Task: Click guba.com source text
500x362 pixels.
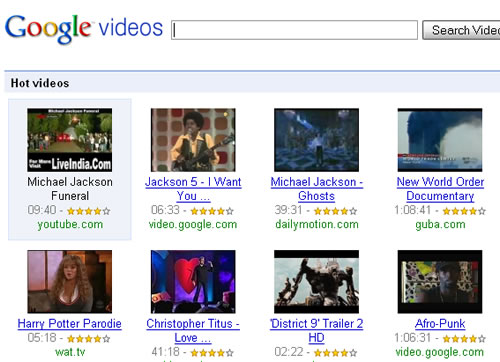Action: (440, 224)
